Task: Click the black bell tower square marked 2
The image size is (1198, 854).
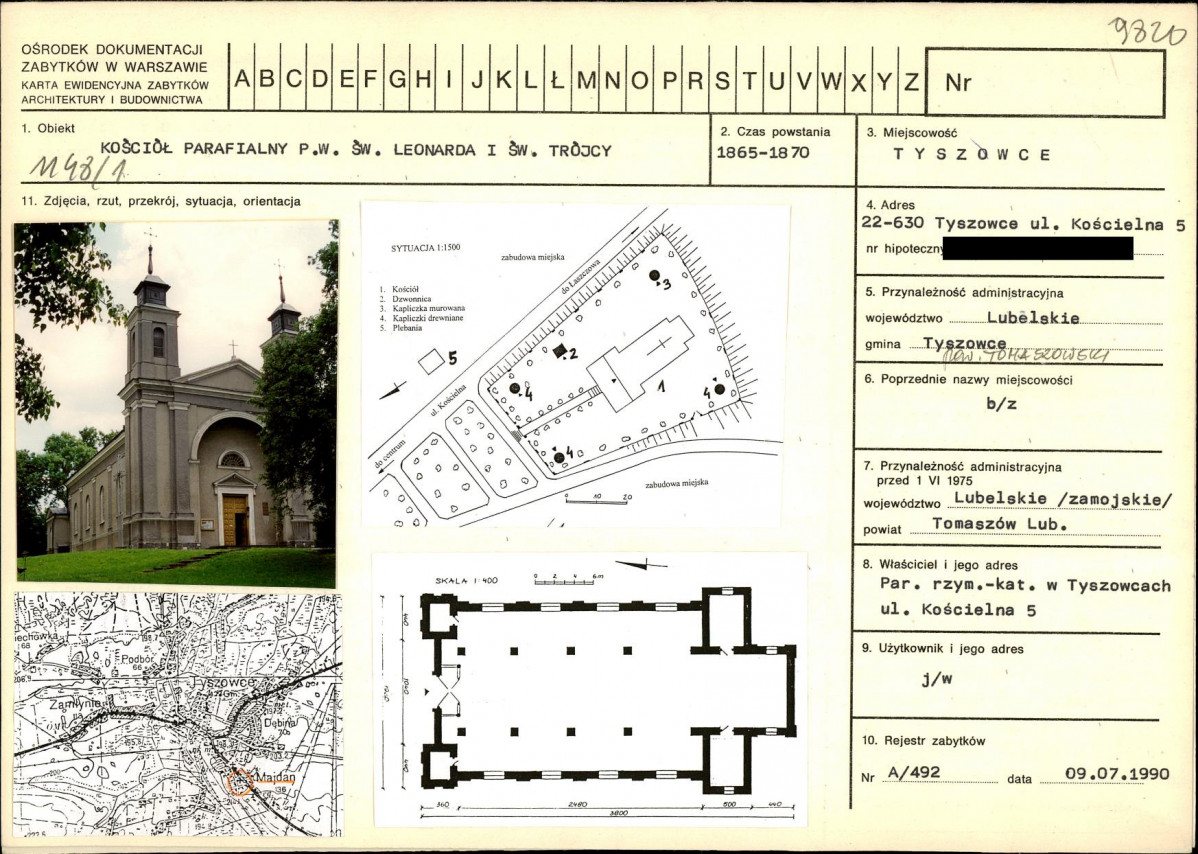Action: point(561,351)
